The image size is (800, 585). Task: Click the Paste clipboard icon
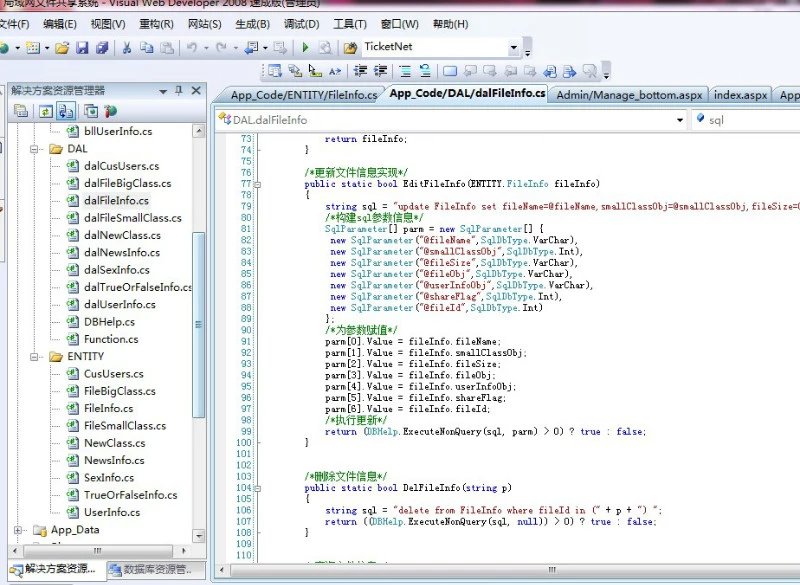coord(167,48)
